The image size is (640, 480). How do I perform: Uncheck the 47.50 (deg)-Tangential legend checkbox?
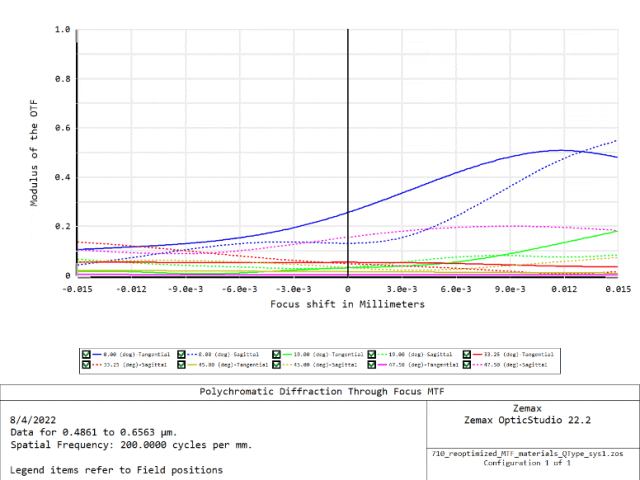[x=371, y=364]
